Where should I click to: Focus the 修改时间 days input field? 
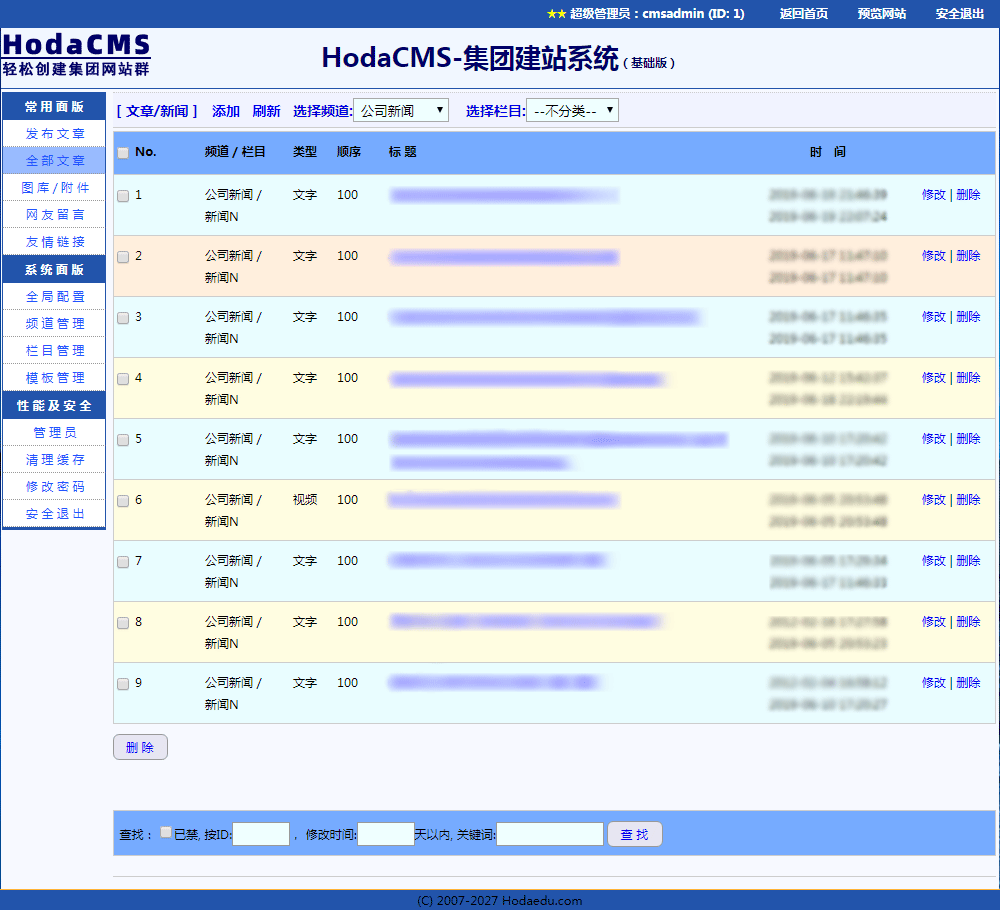click(386, 834)
